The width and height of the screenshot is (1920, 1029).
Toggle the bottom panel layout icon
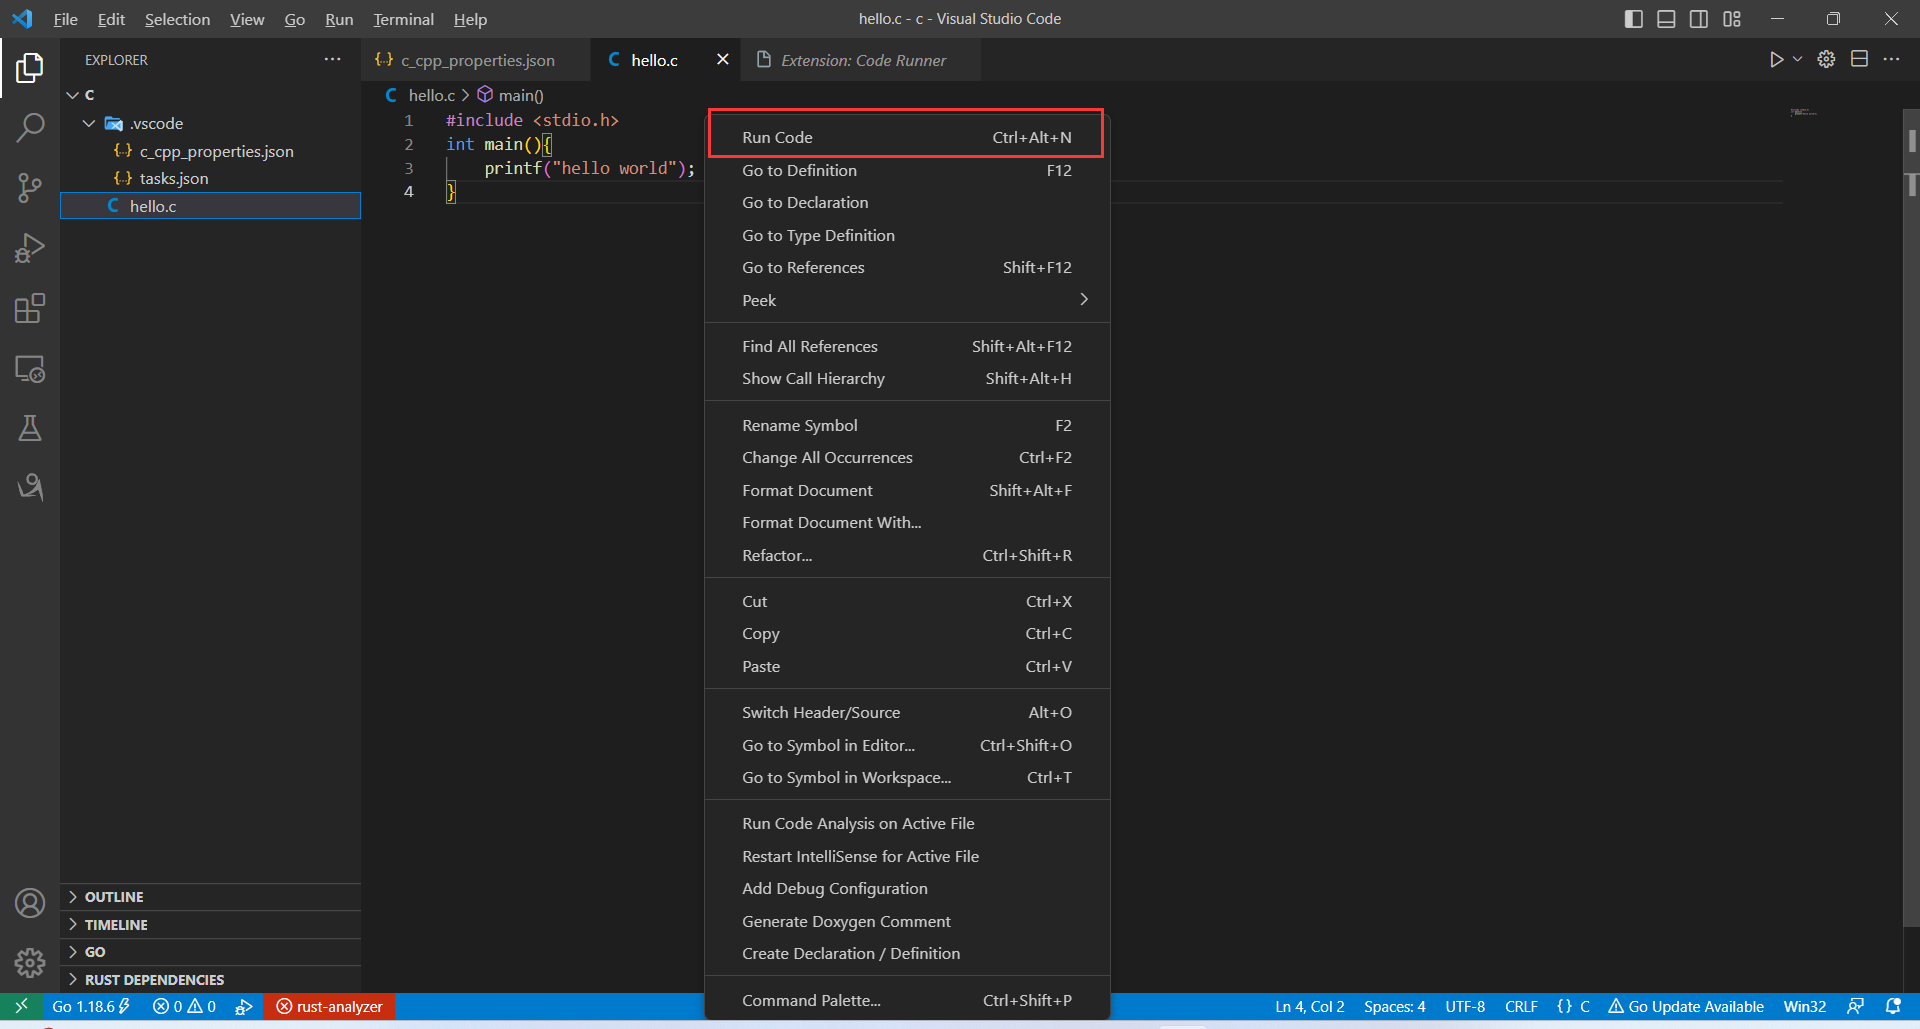click(1666, 19)
